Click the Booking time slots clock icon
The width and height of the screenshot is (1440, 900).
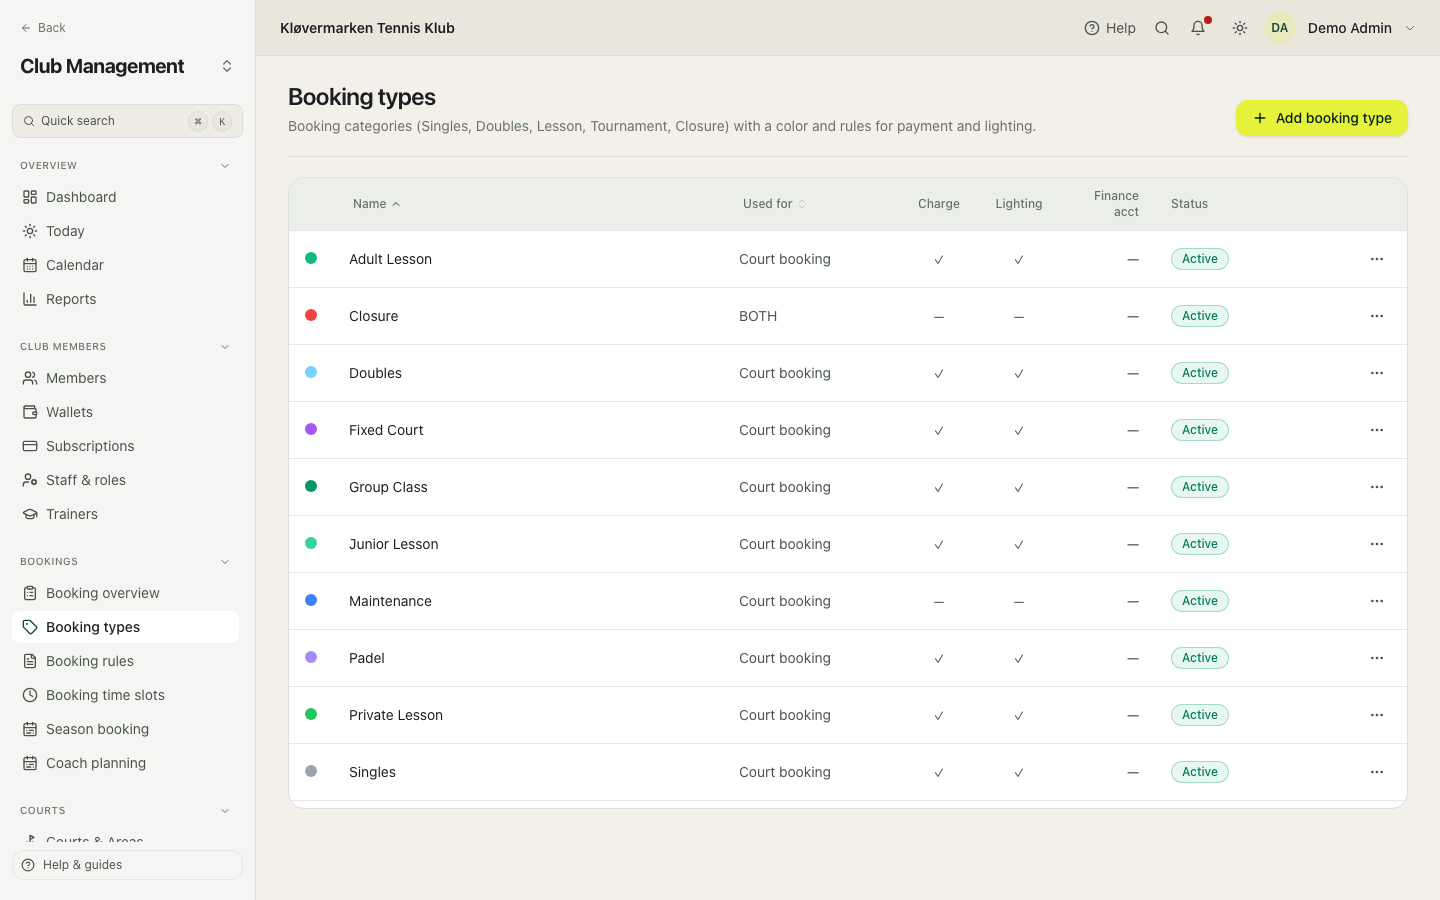pos(30,695)
